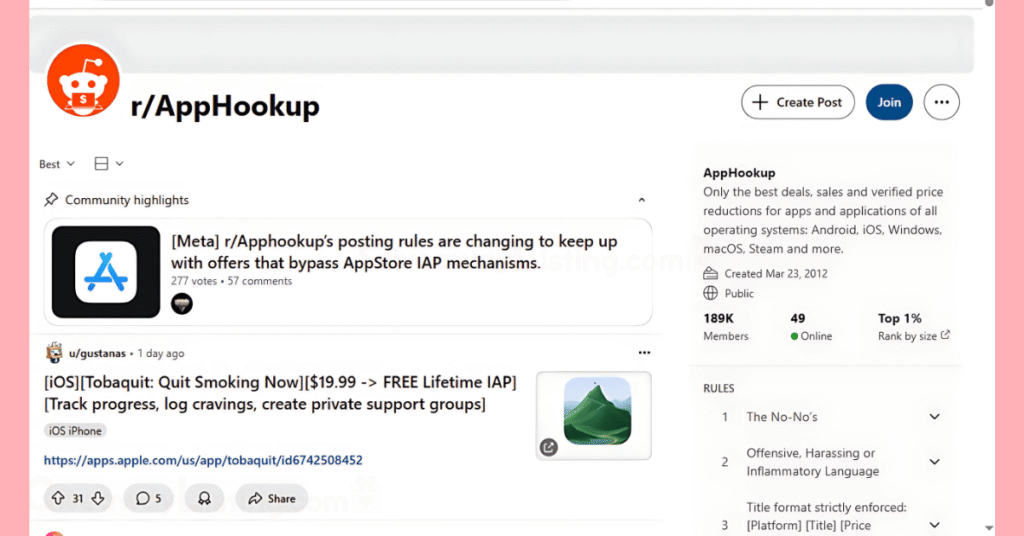1024x536 pixels.
Task: Open the Rank by size link
Action: tap(914, 336)
